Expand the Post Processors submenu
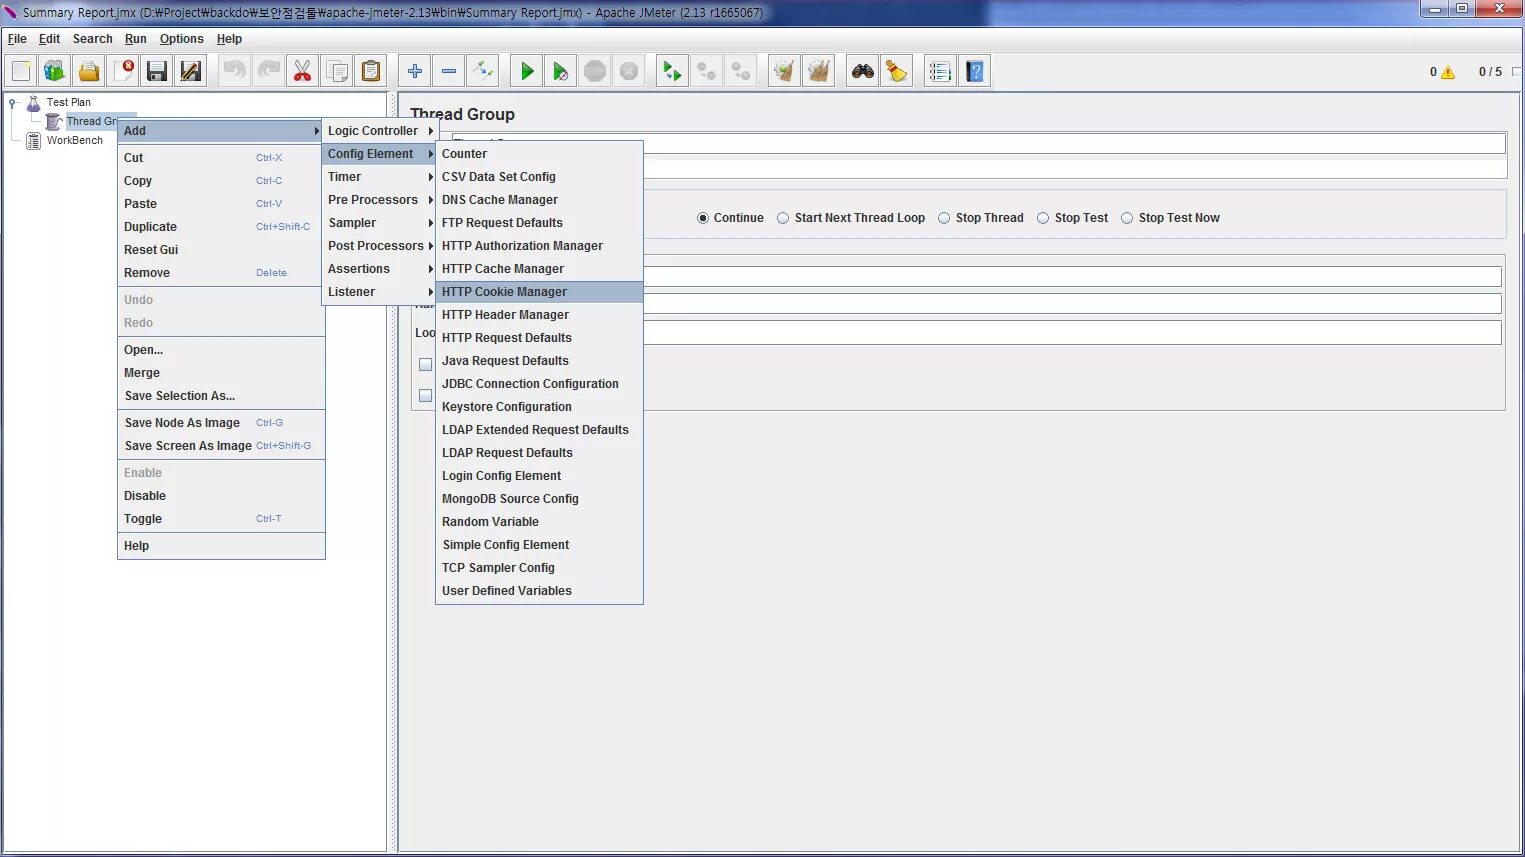1525x857 pixels. [x=380, y=246]
